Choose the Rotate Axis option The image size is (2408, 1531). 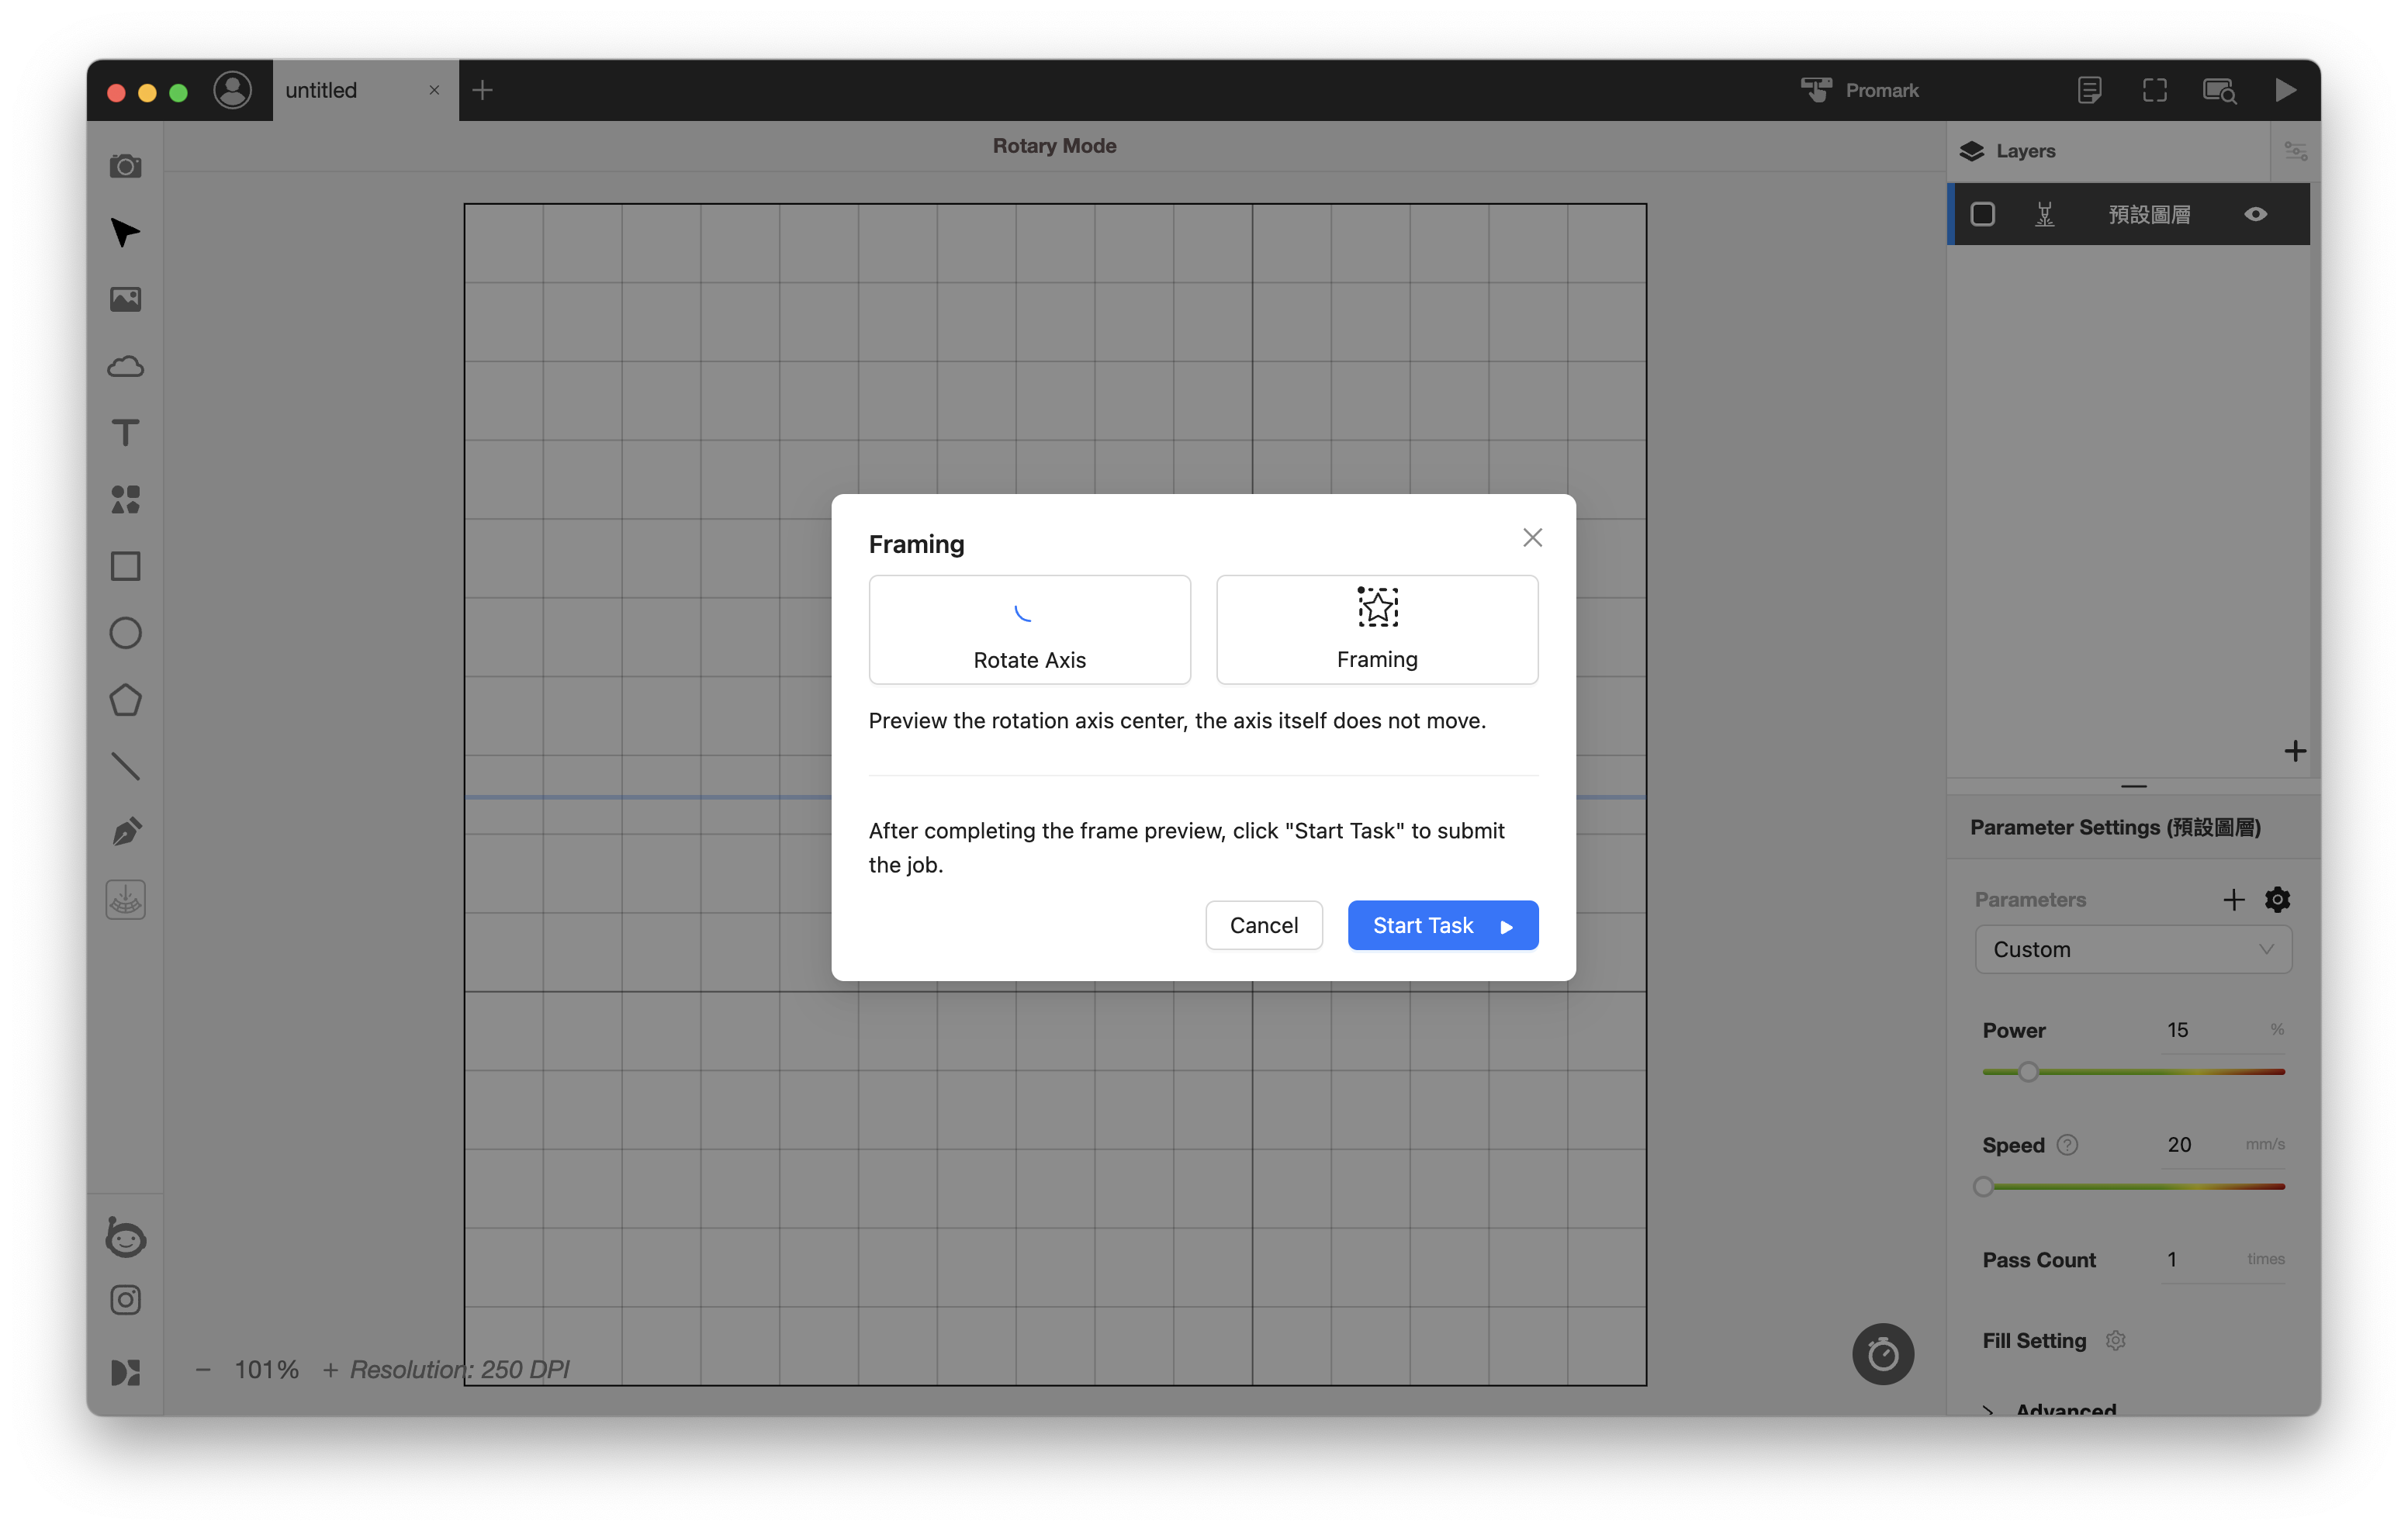point(1029,629)
